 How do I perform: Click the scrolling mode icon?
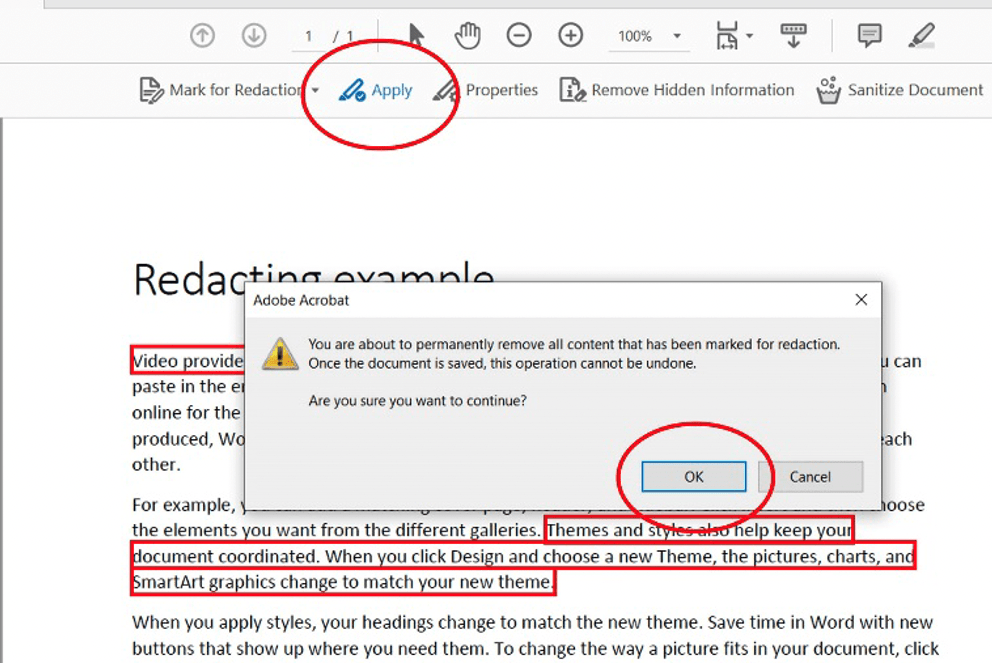[792, 35]
